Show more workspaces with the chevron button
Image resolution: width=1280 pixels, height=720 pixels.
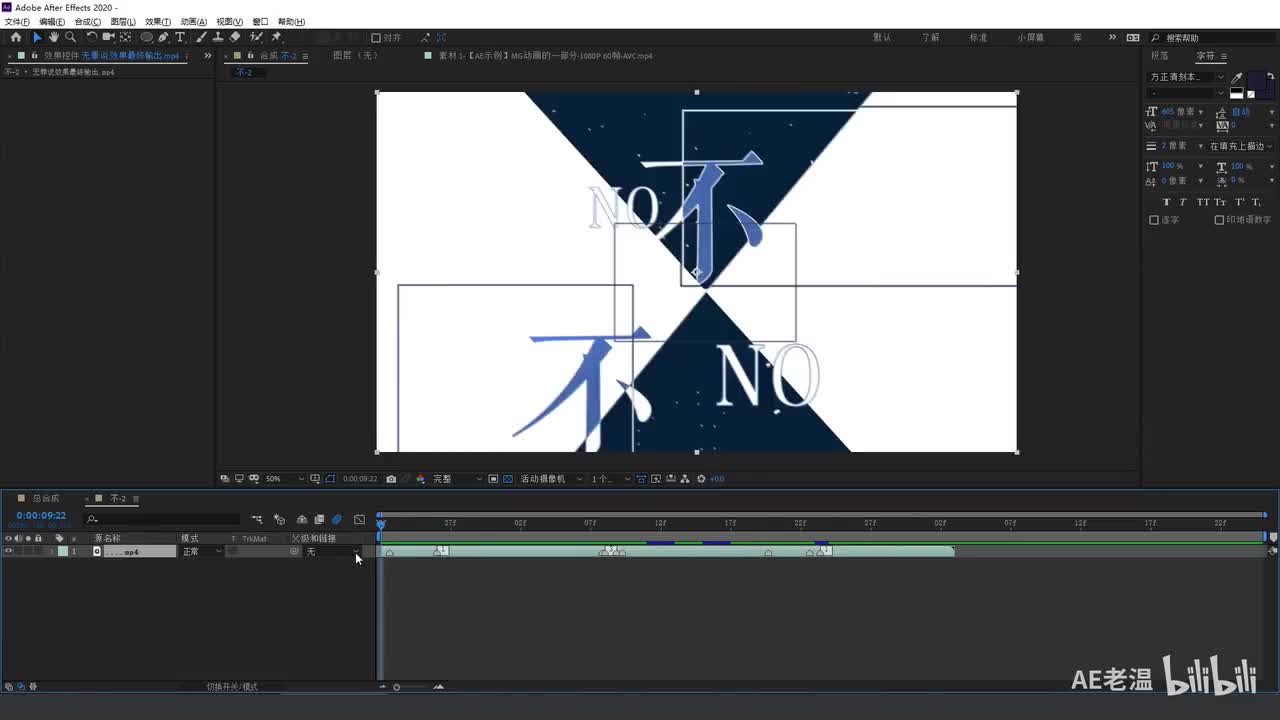click(1112, 37)
